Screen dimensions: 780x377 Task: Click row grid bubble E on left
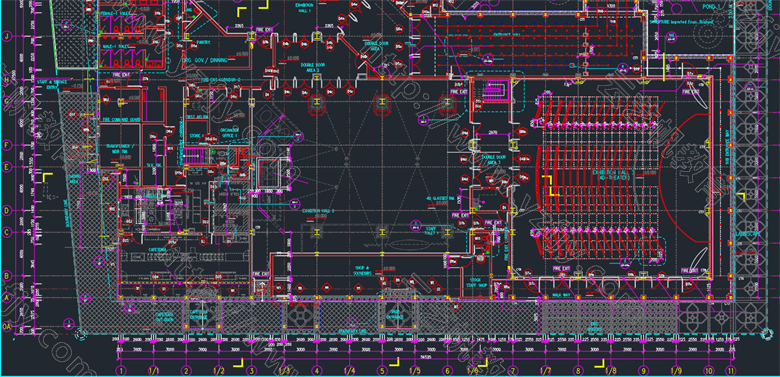click(7, 167)
